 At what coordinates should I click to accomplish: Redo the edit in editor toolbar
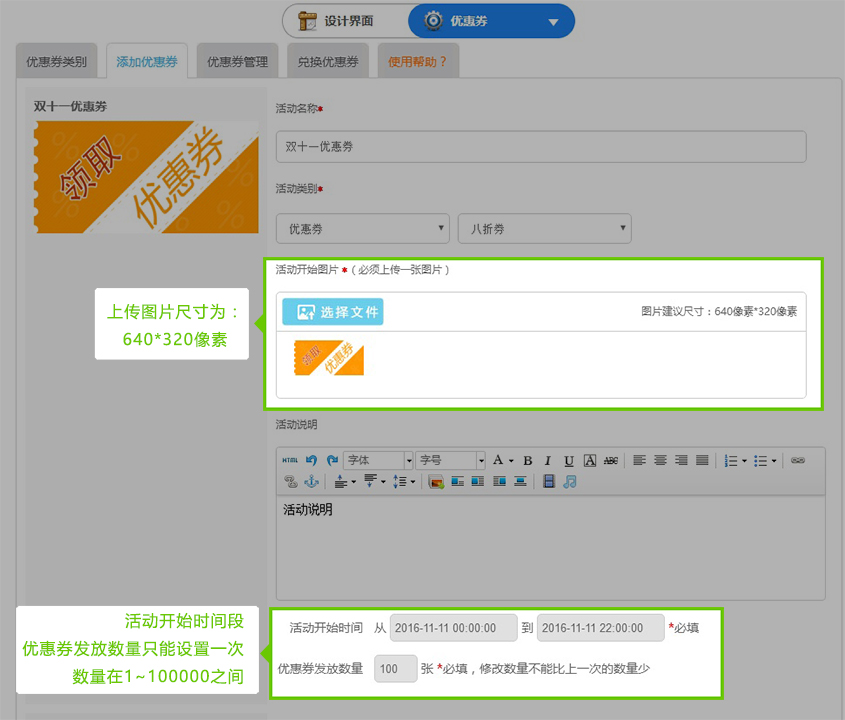331,461
